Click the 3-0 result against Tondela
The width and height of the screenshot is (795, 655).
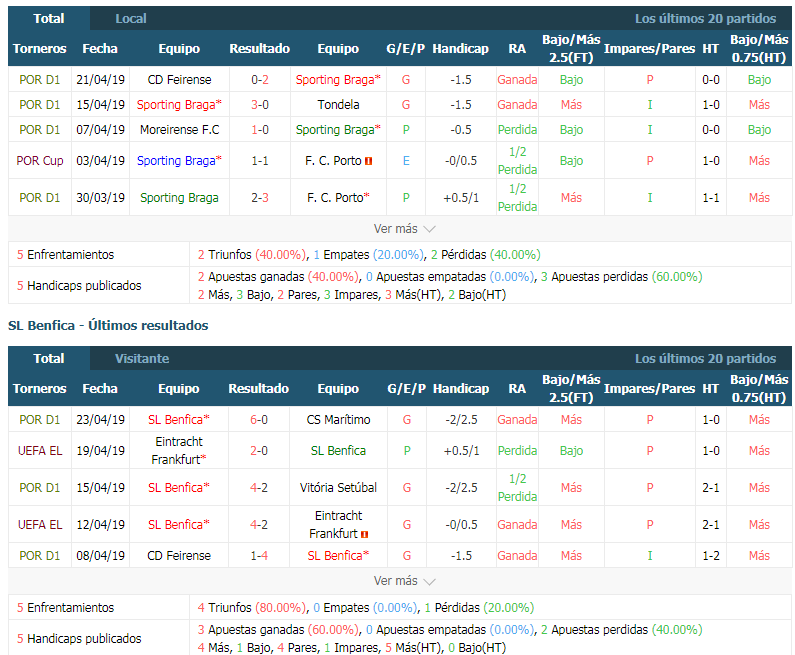[x=260, y=104]
